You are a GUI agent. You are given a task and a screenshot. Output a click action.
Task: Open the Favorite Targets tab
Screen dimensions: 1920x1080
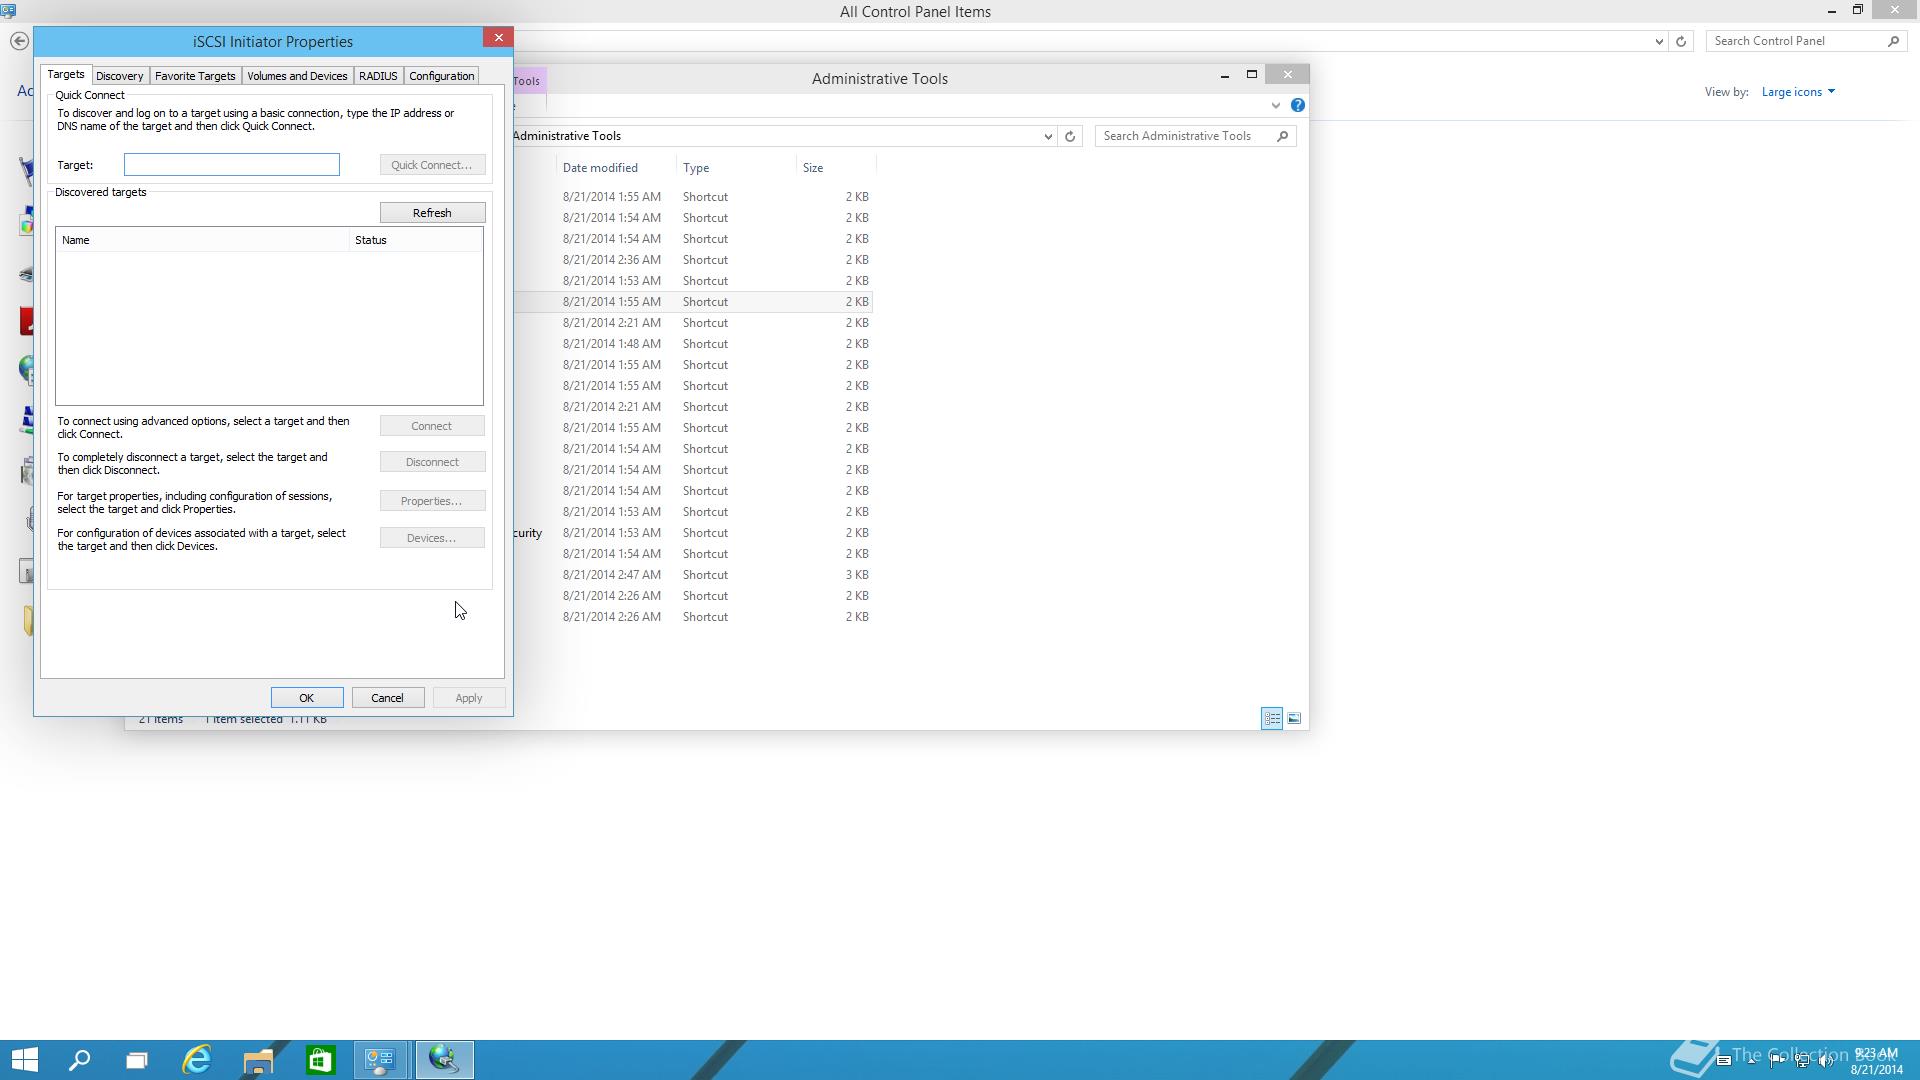(195, 76)
